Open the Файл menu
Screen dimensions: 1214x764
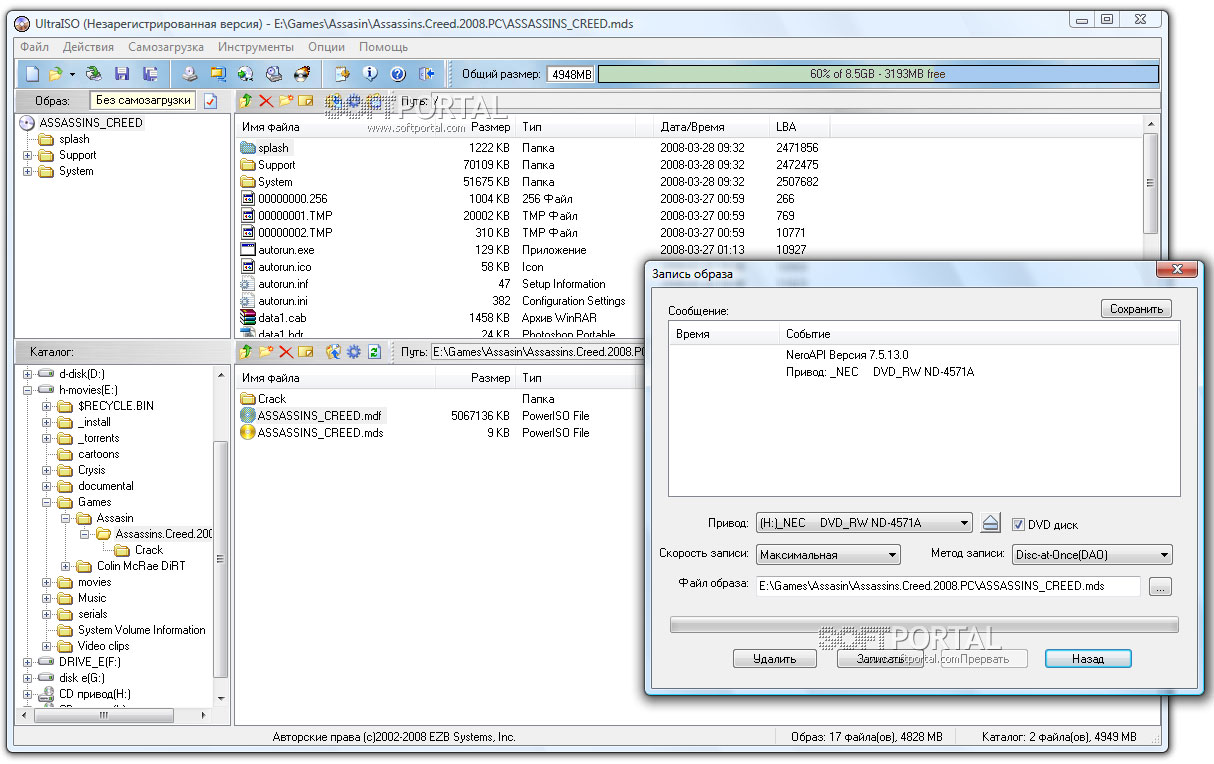(34, 47)
